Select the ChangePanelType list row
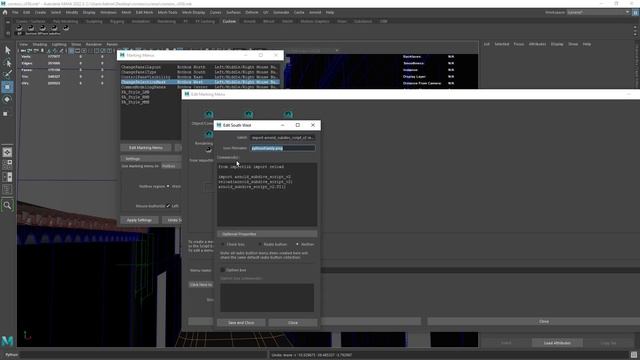 click(x=200, y=72)
